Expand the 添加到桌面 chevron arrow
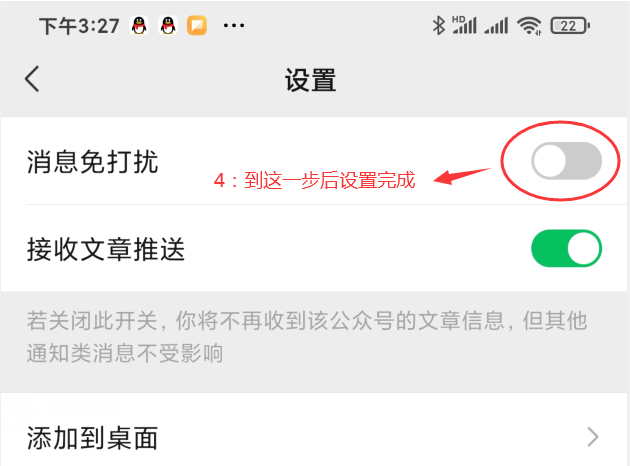The height and width of the screenshot is (466, 630). [593, 437]
